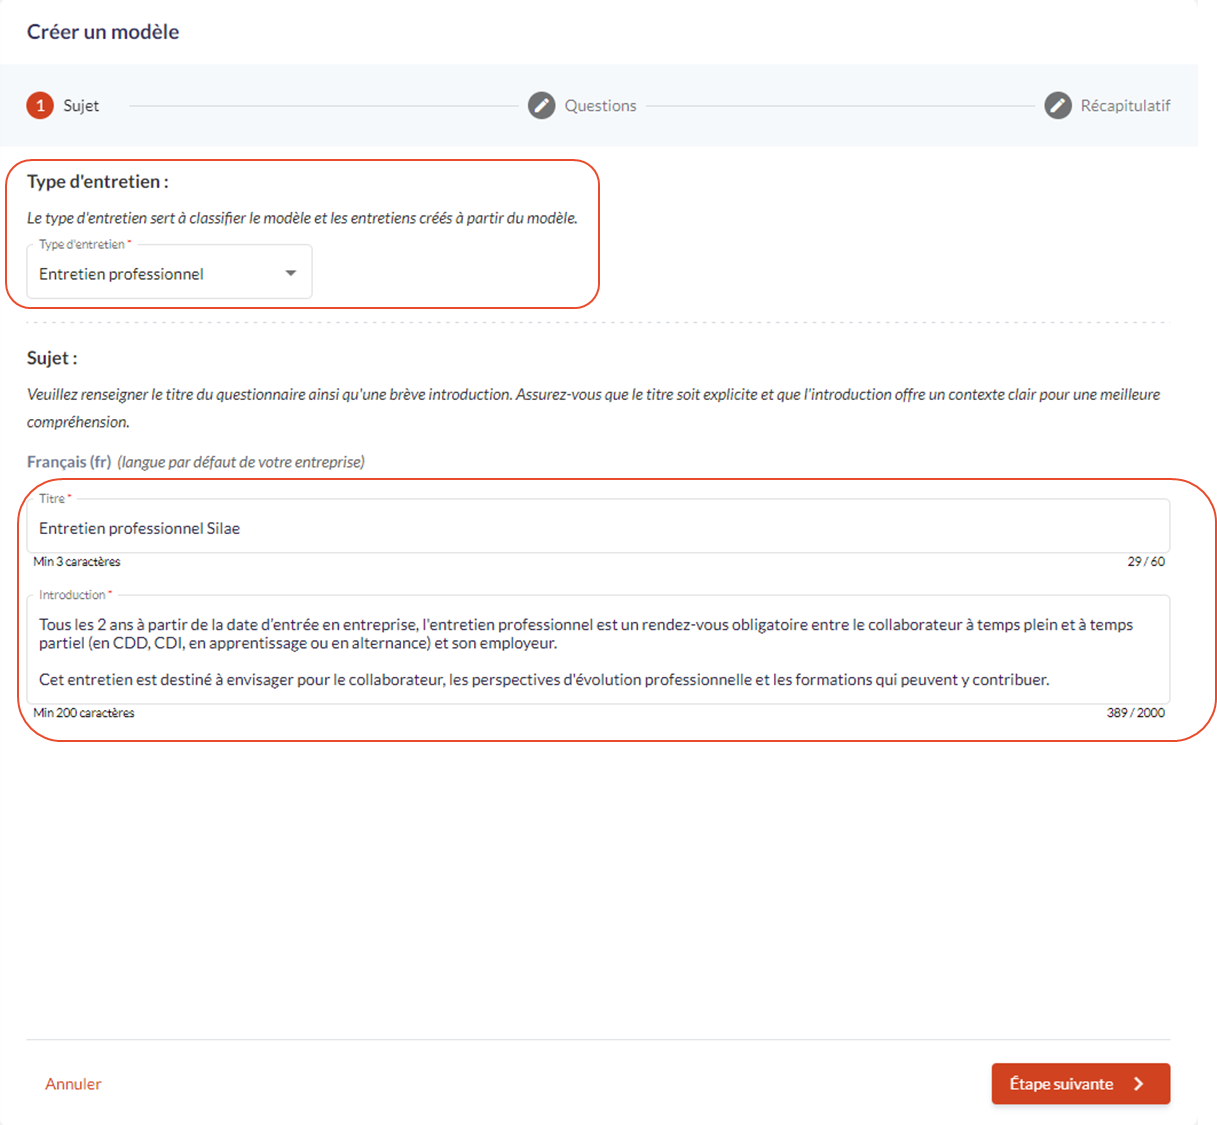Click the Questions step pencil icon
This screenshot has height=1125, width=1217.
[541, 105]
